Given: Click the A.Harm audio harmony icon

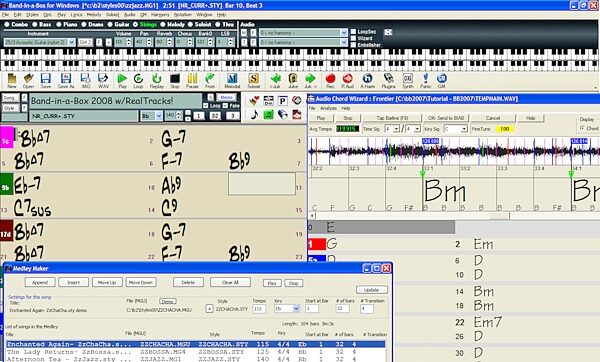Looking at the screenshot, I should [367, 79].
